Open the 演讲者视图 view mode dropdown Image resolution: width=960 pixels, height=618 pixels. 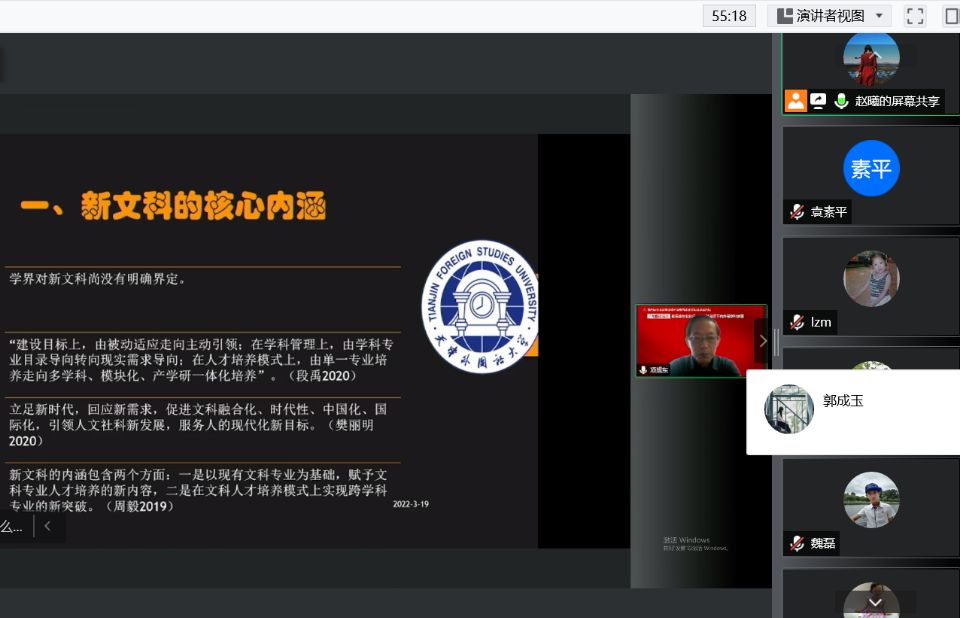[x=828, y=15]
